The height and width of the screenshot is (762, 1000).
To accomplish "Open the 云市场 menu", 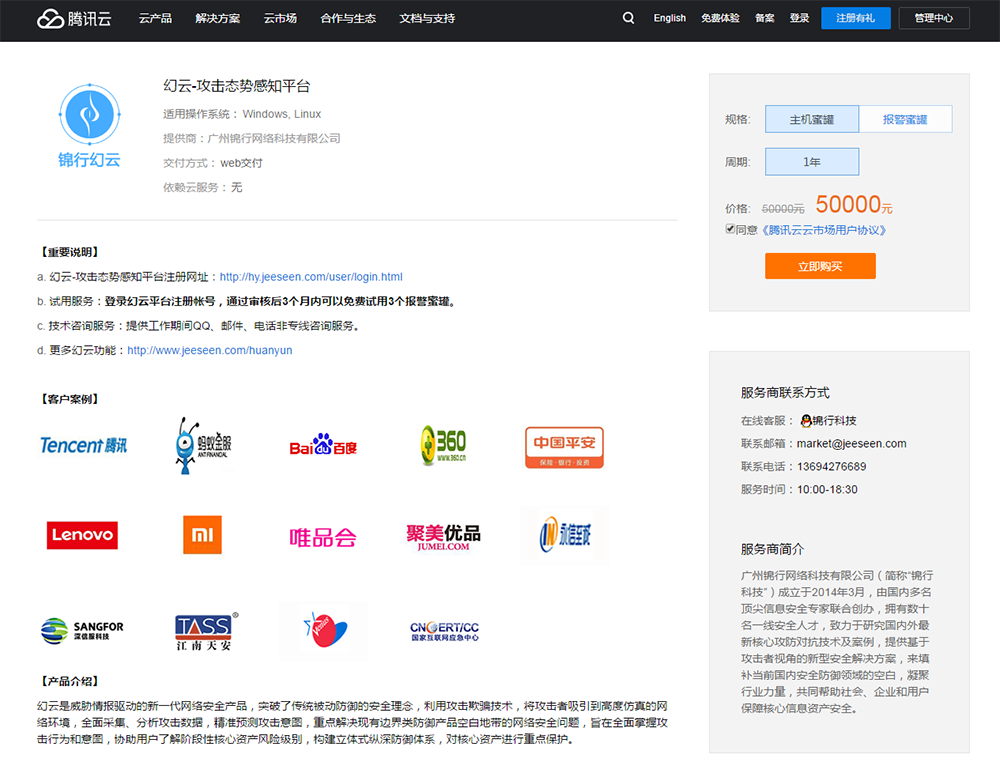I will [x=280, y=18].
